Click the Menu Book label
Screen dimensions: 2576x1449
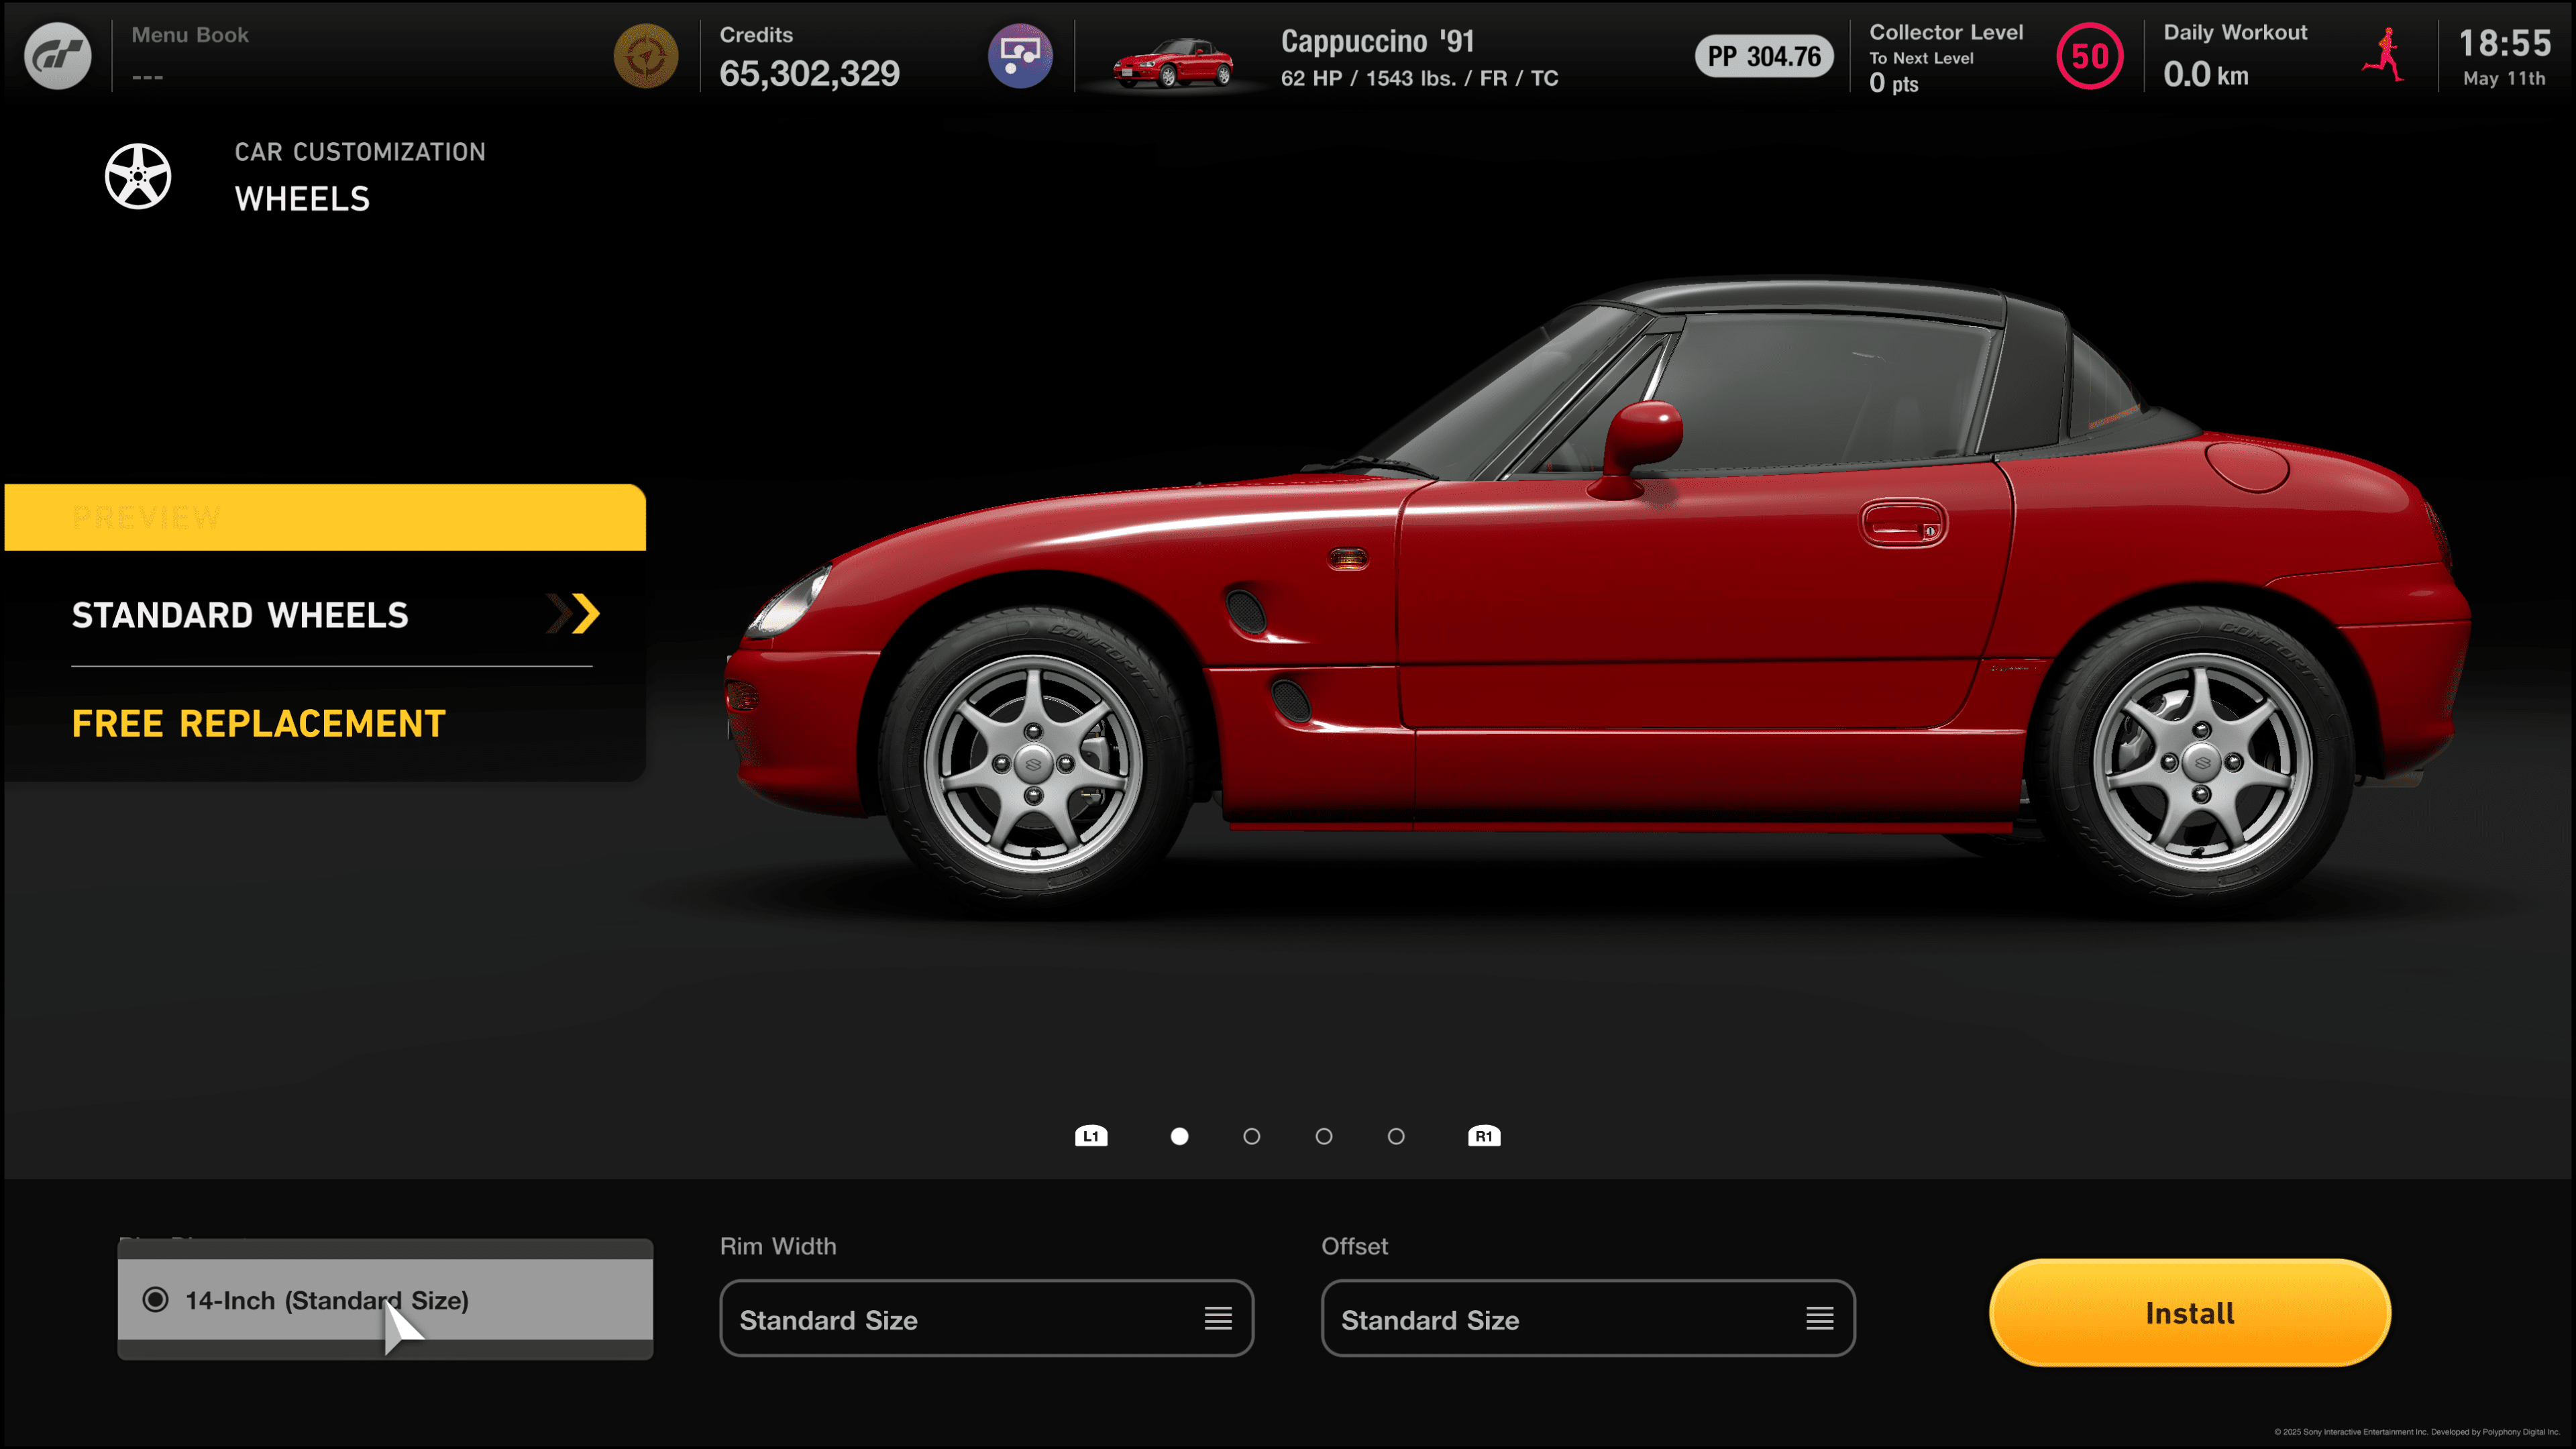(x=190, y=35)
